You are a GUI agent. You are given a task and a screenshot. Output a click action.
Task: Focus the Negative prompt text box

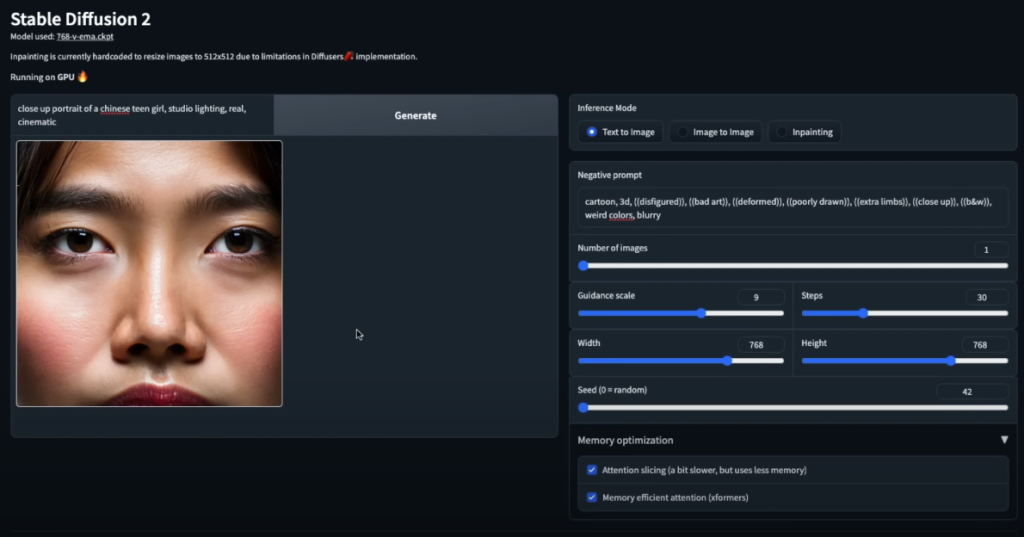point(792,208)
